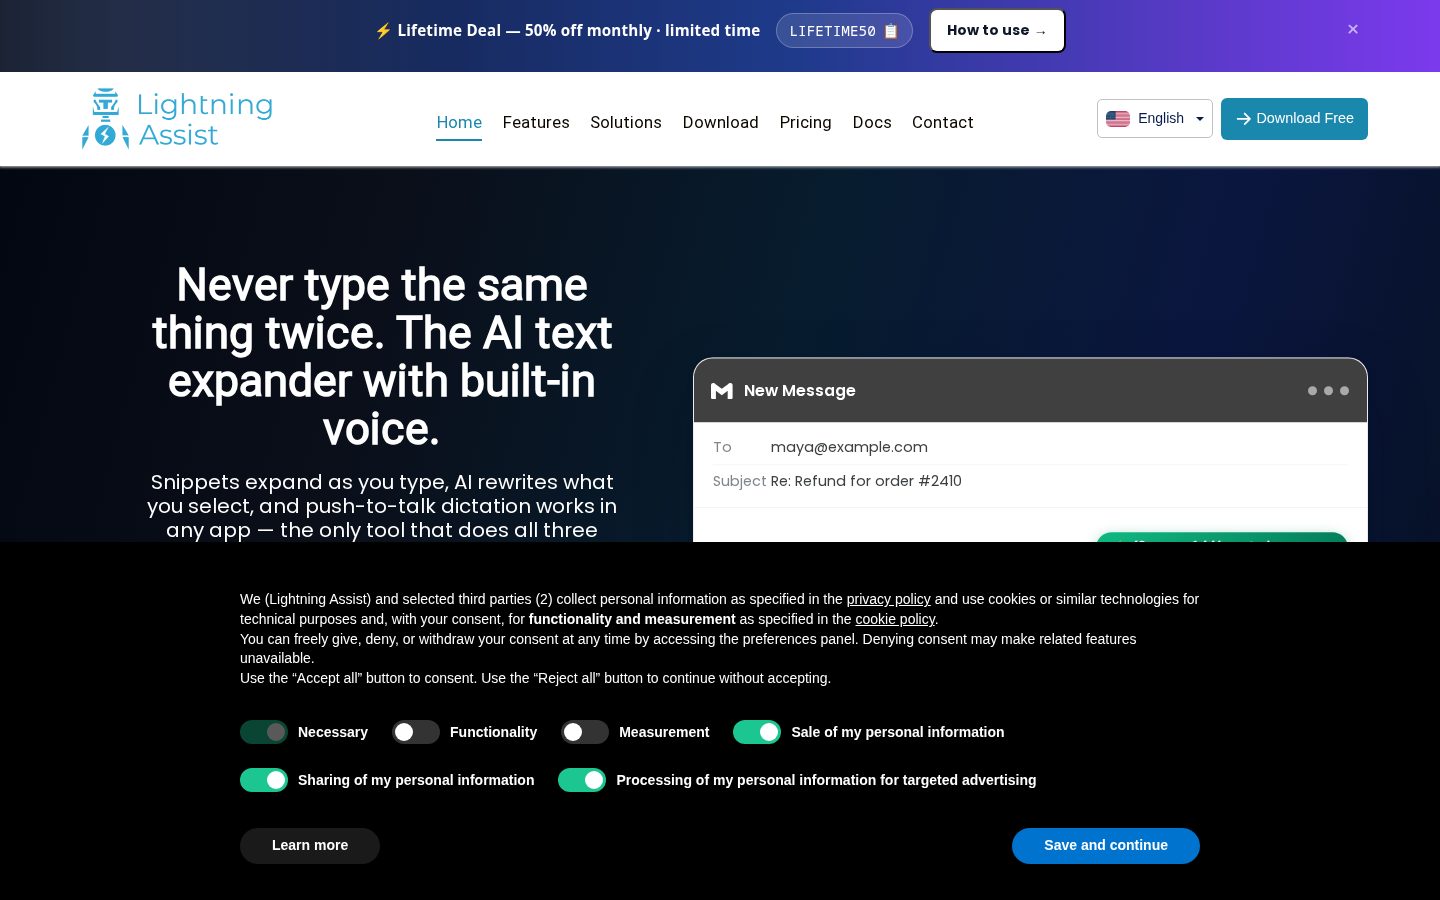1440x900 pixels.
Task: Open the Pricing page
Action: coord(806,122)
